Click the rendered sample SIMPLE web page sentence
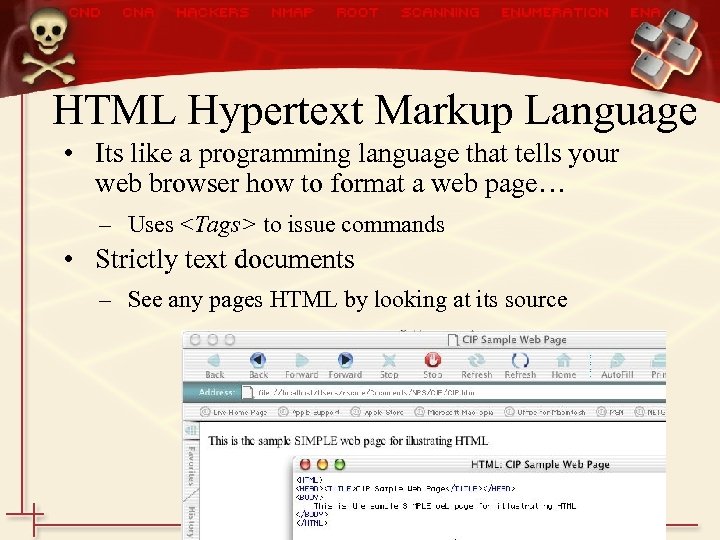The height and width of the screenshot is (540, 720). (348, 441)
